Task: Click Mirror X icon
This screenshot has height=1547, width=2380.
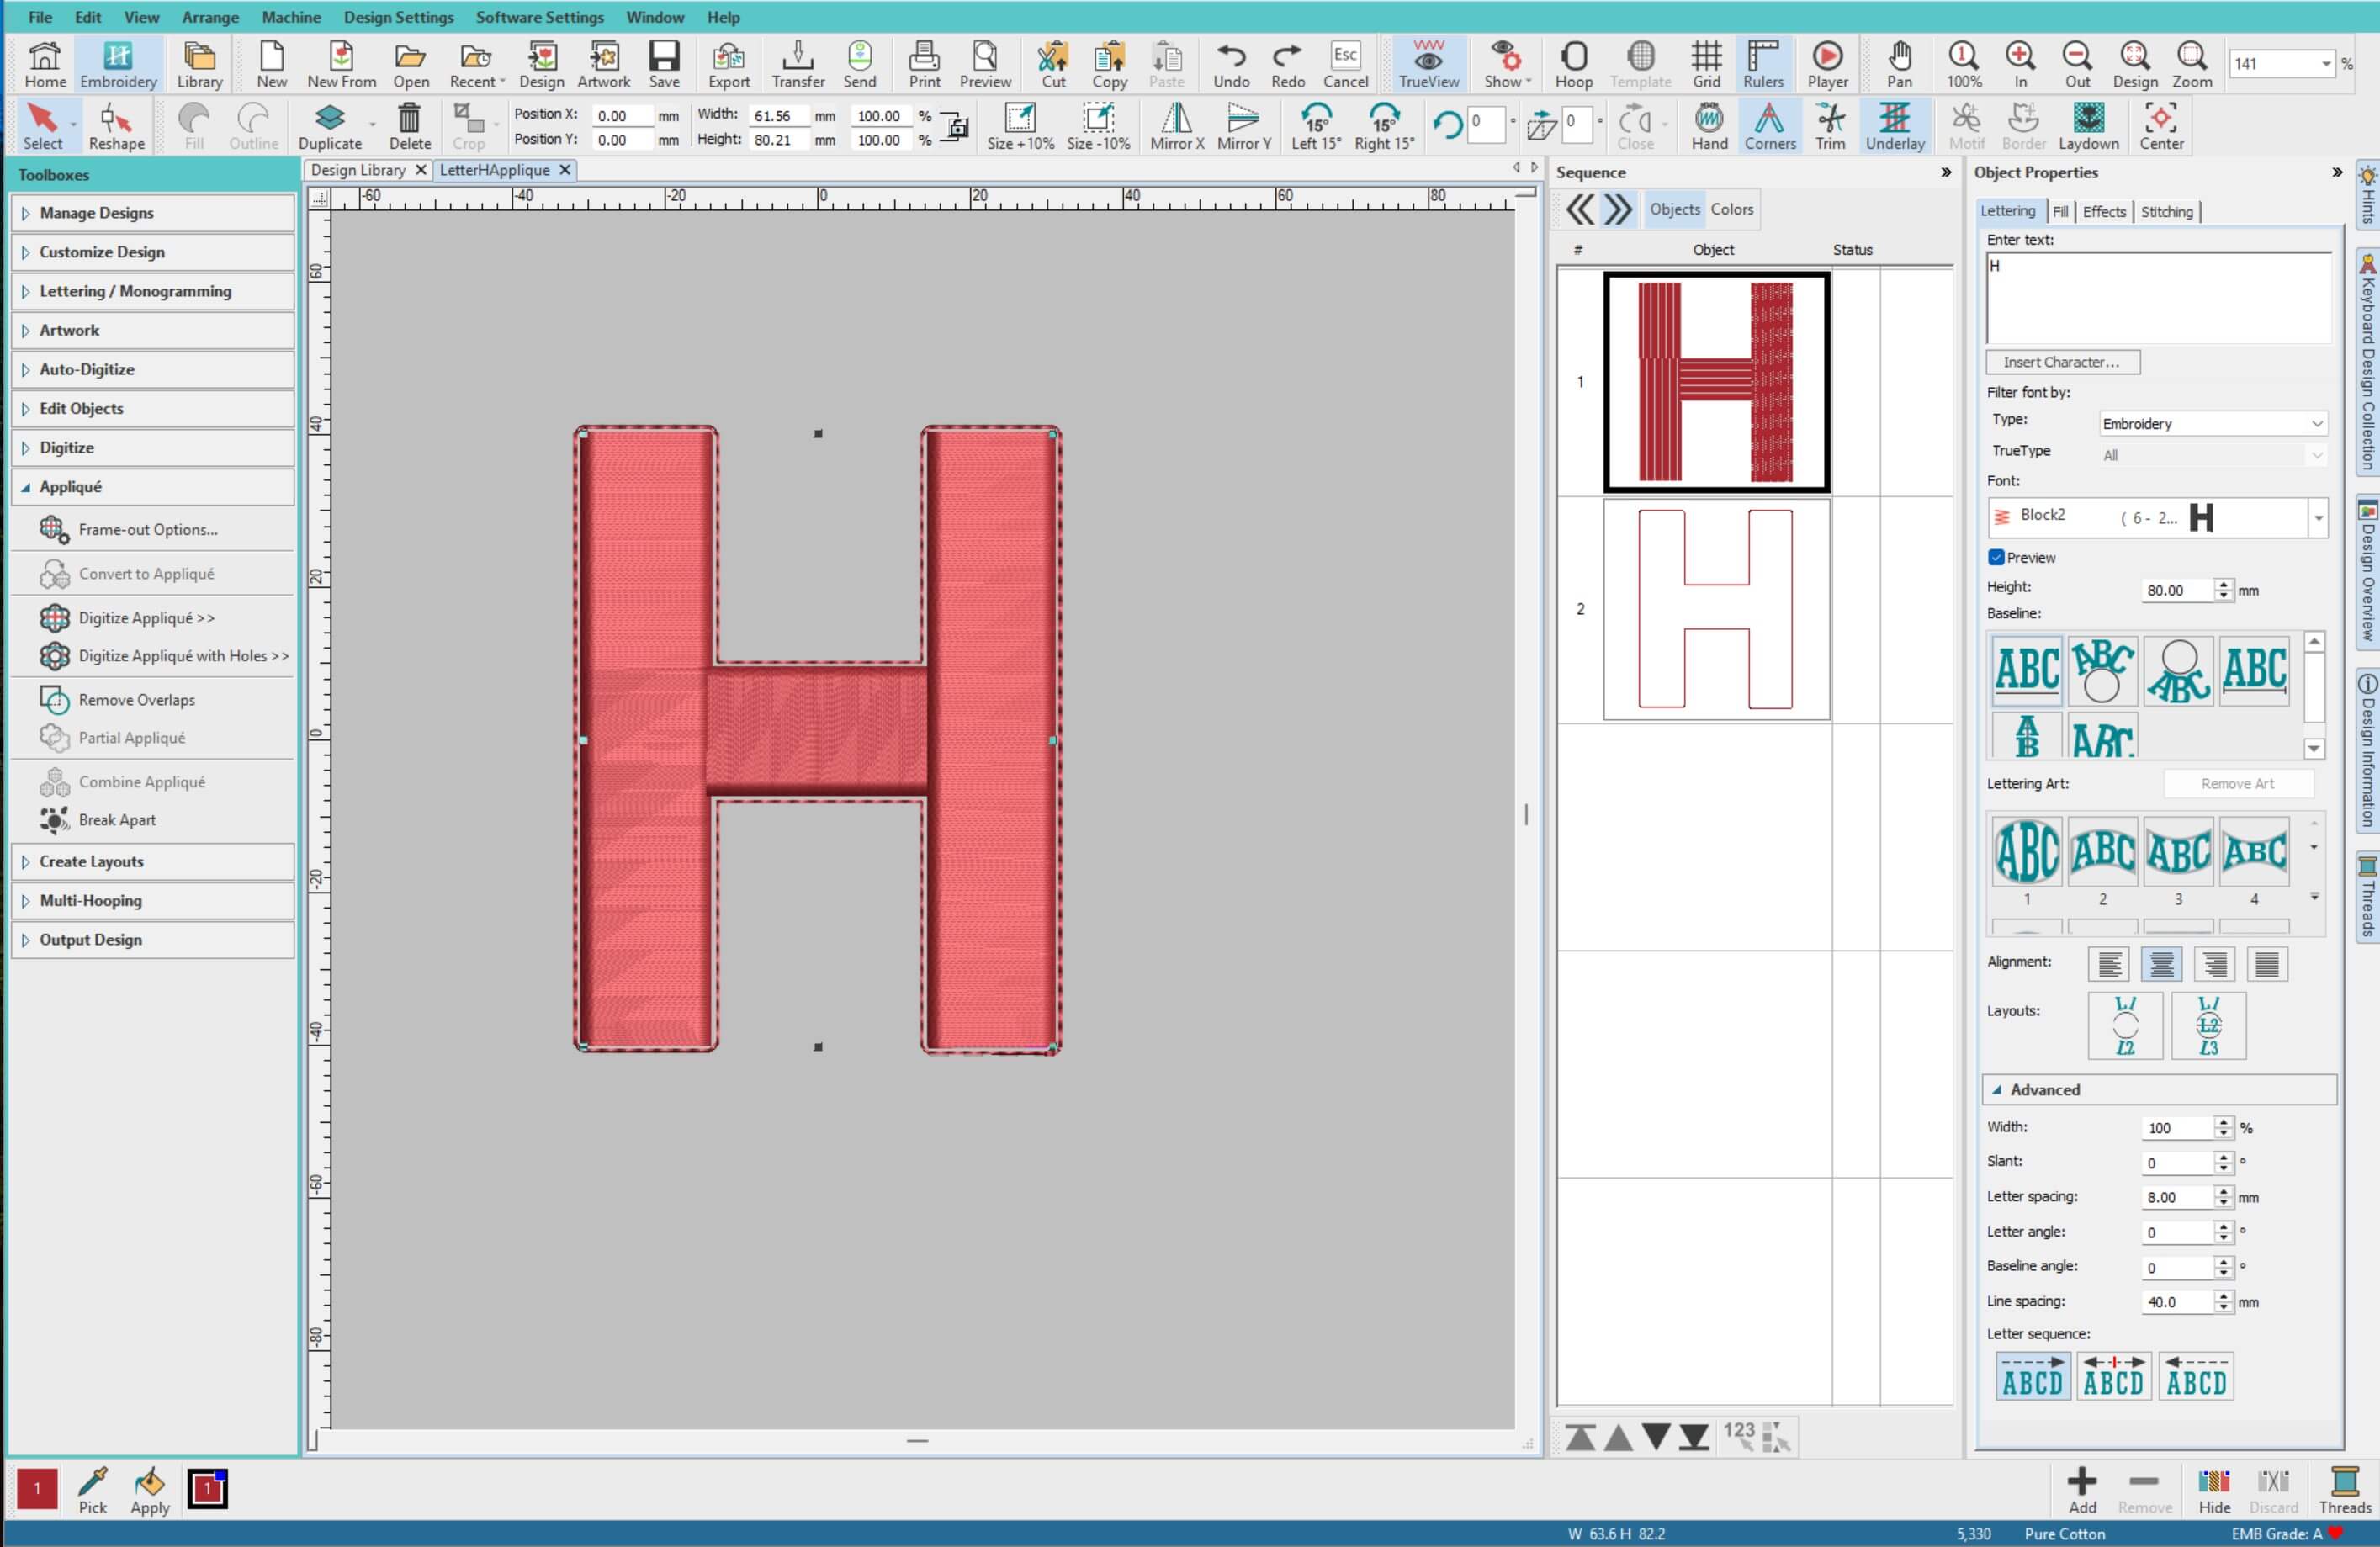Action: [1177, 126]
